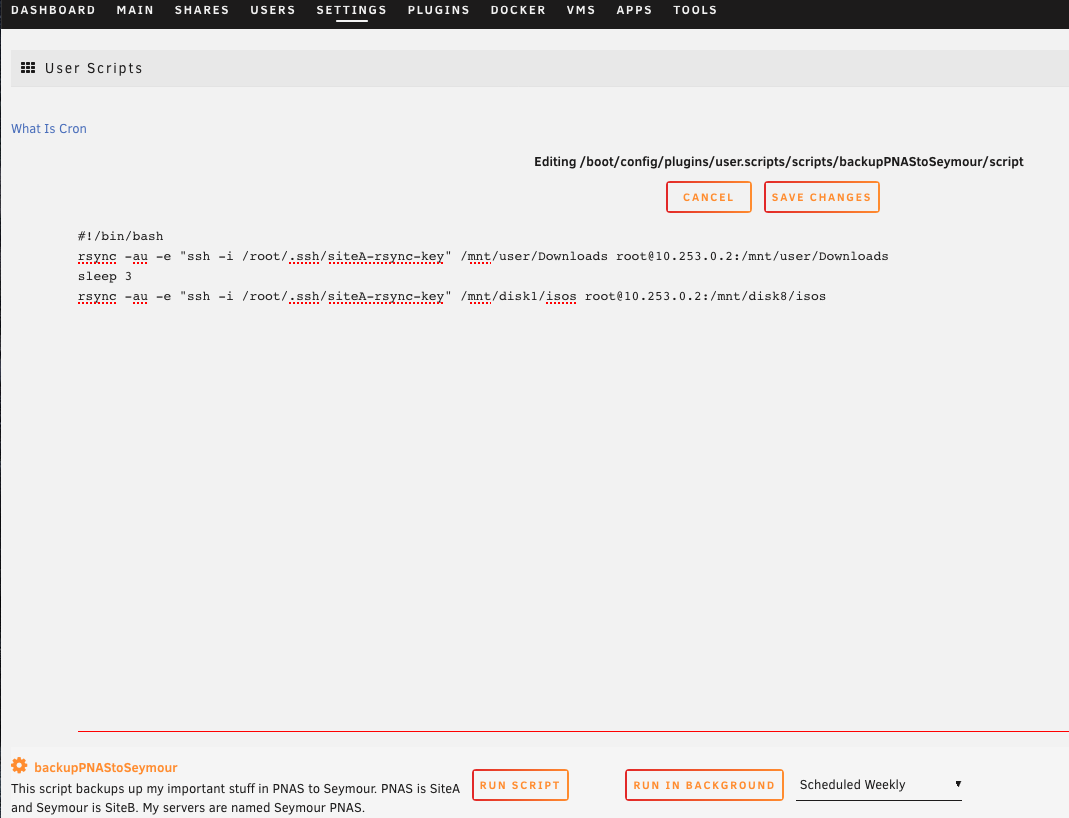Follow the What Is Cron link

pyautogui.click(x=49, y=129)
